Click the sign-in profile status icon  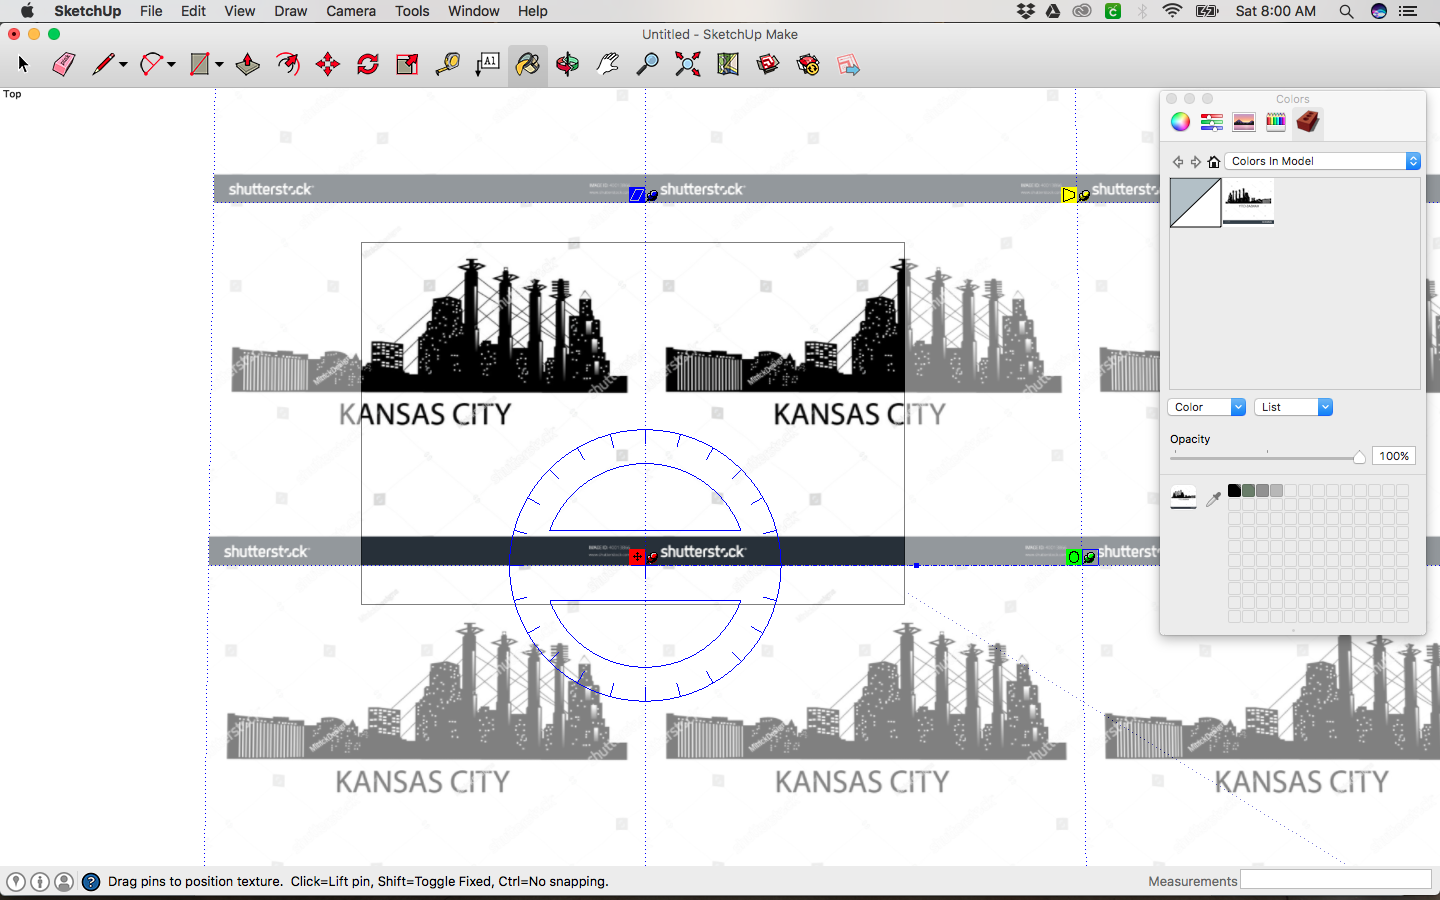(x=64, y=881)
